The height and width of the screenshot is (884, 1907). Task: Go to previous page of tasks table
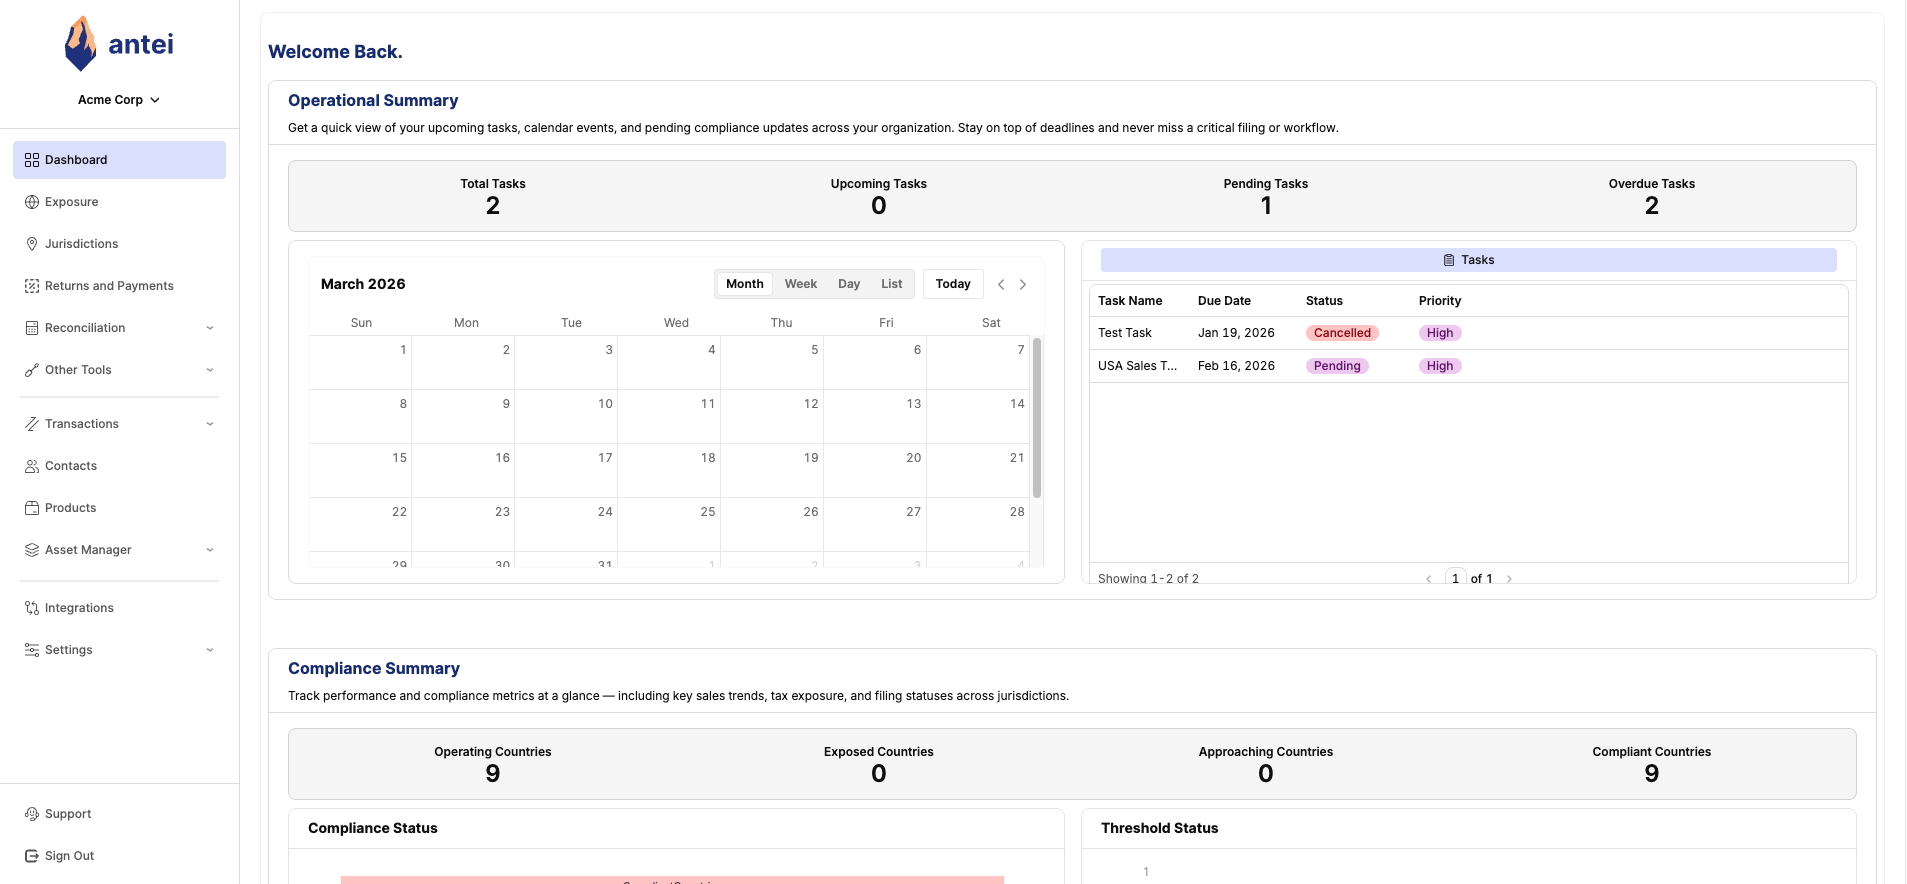1429,578
